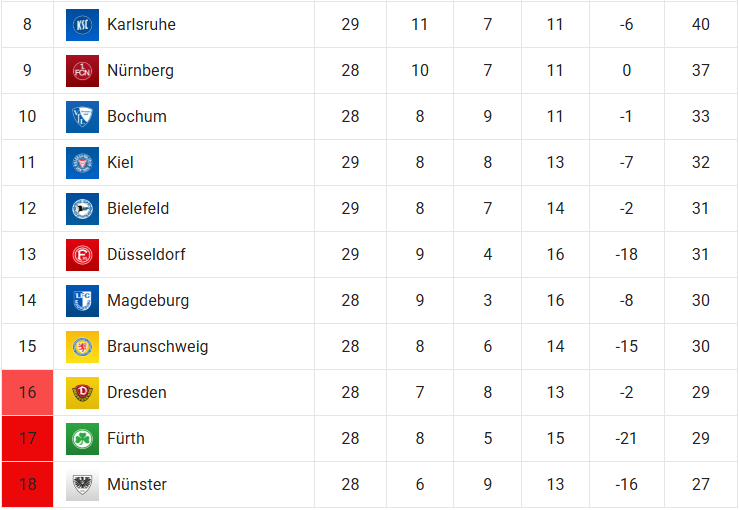Click Fürth's -21 goal difference value
Screen dimensions: 739x510
626,439
